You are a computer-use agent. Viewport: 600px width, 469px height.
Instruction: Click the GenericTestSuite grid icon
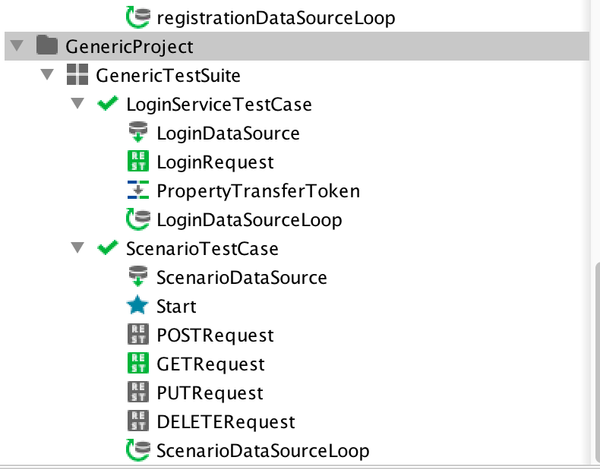[76, 75]
